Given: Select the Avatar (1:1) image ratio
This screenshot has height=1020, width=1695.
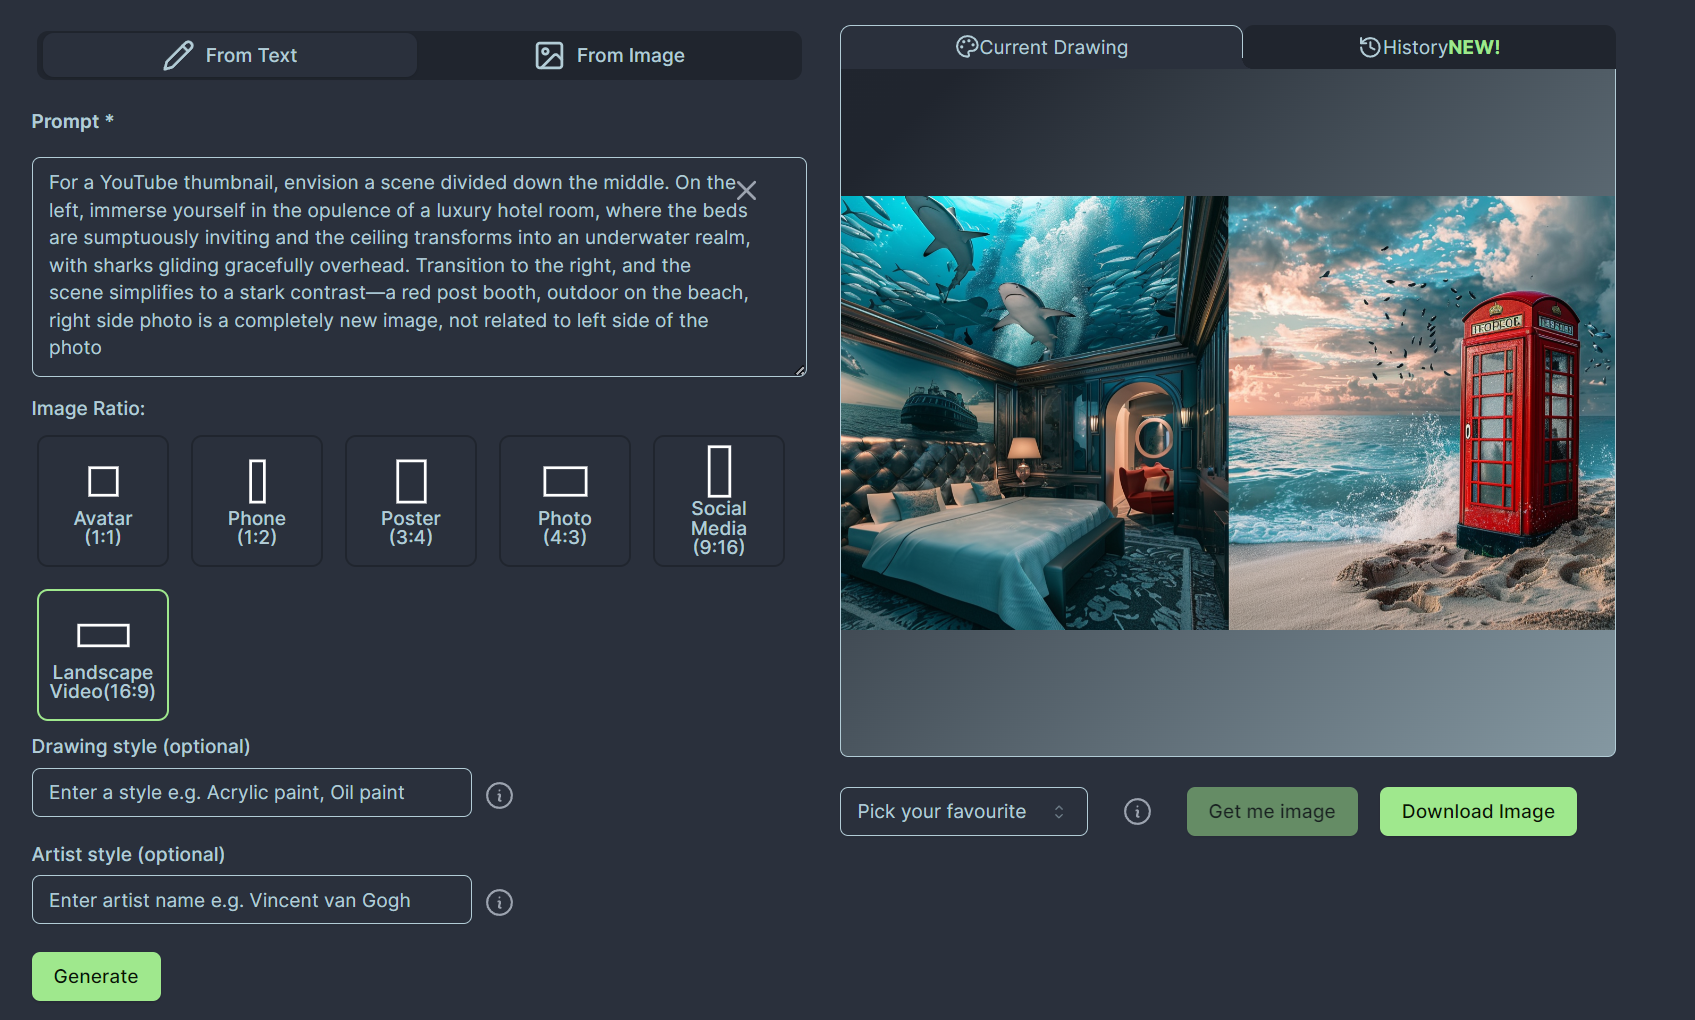Looking at the screenshot, I should click(103, 501).
